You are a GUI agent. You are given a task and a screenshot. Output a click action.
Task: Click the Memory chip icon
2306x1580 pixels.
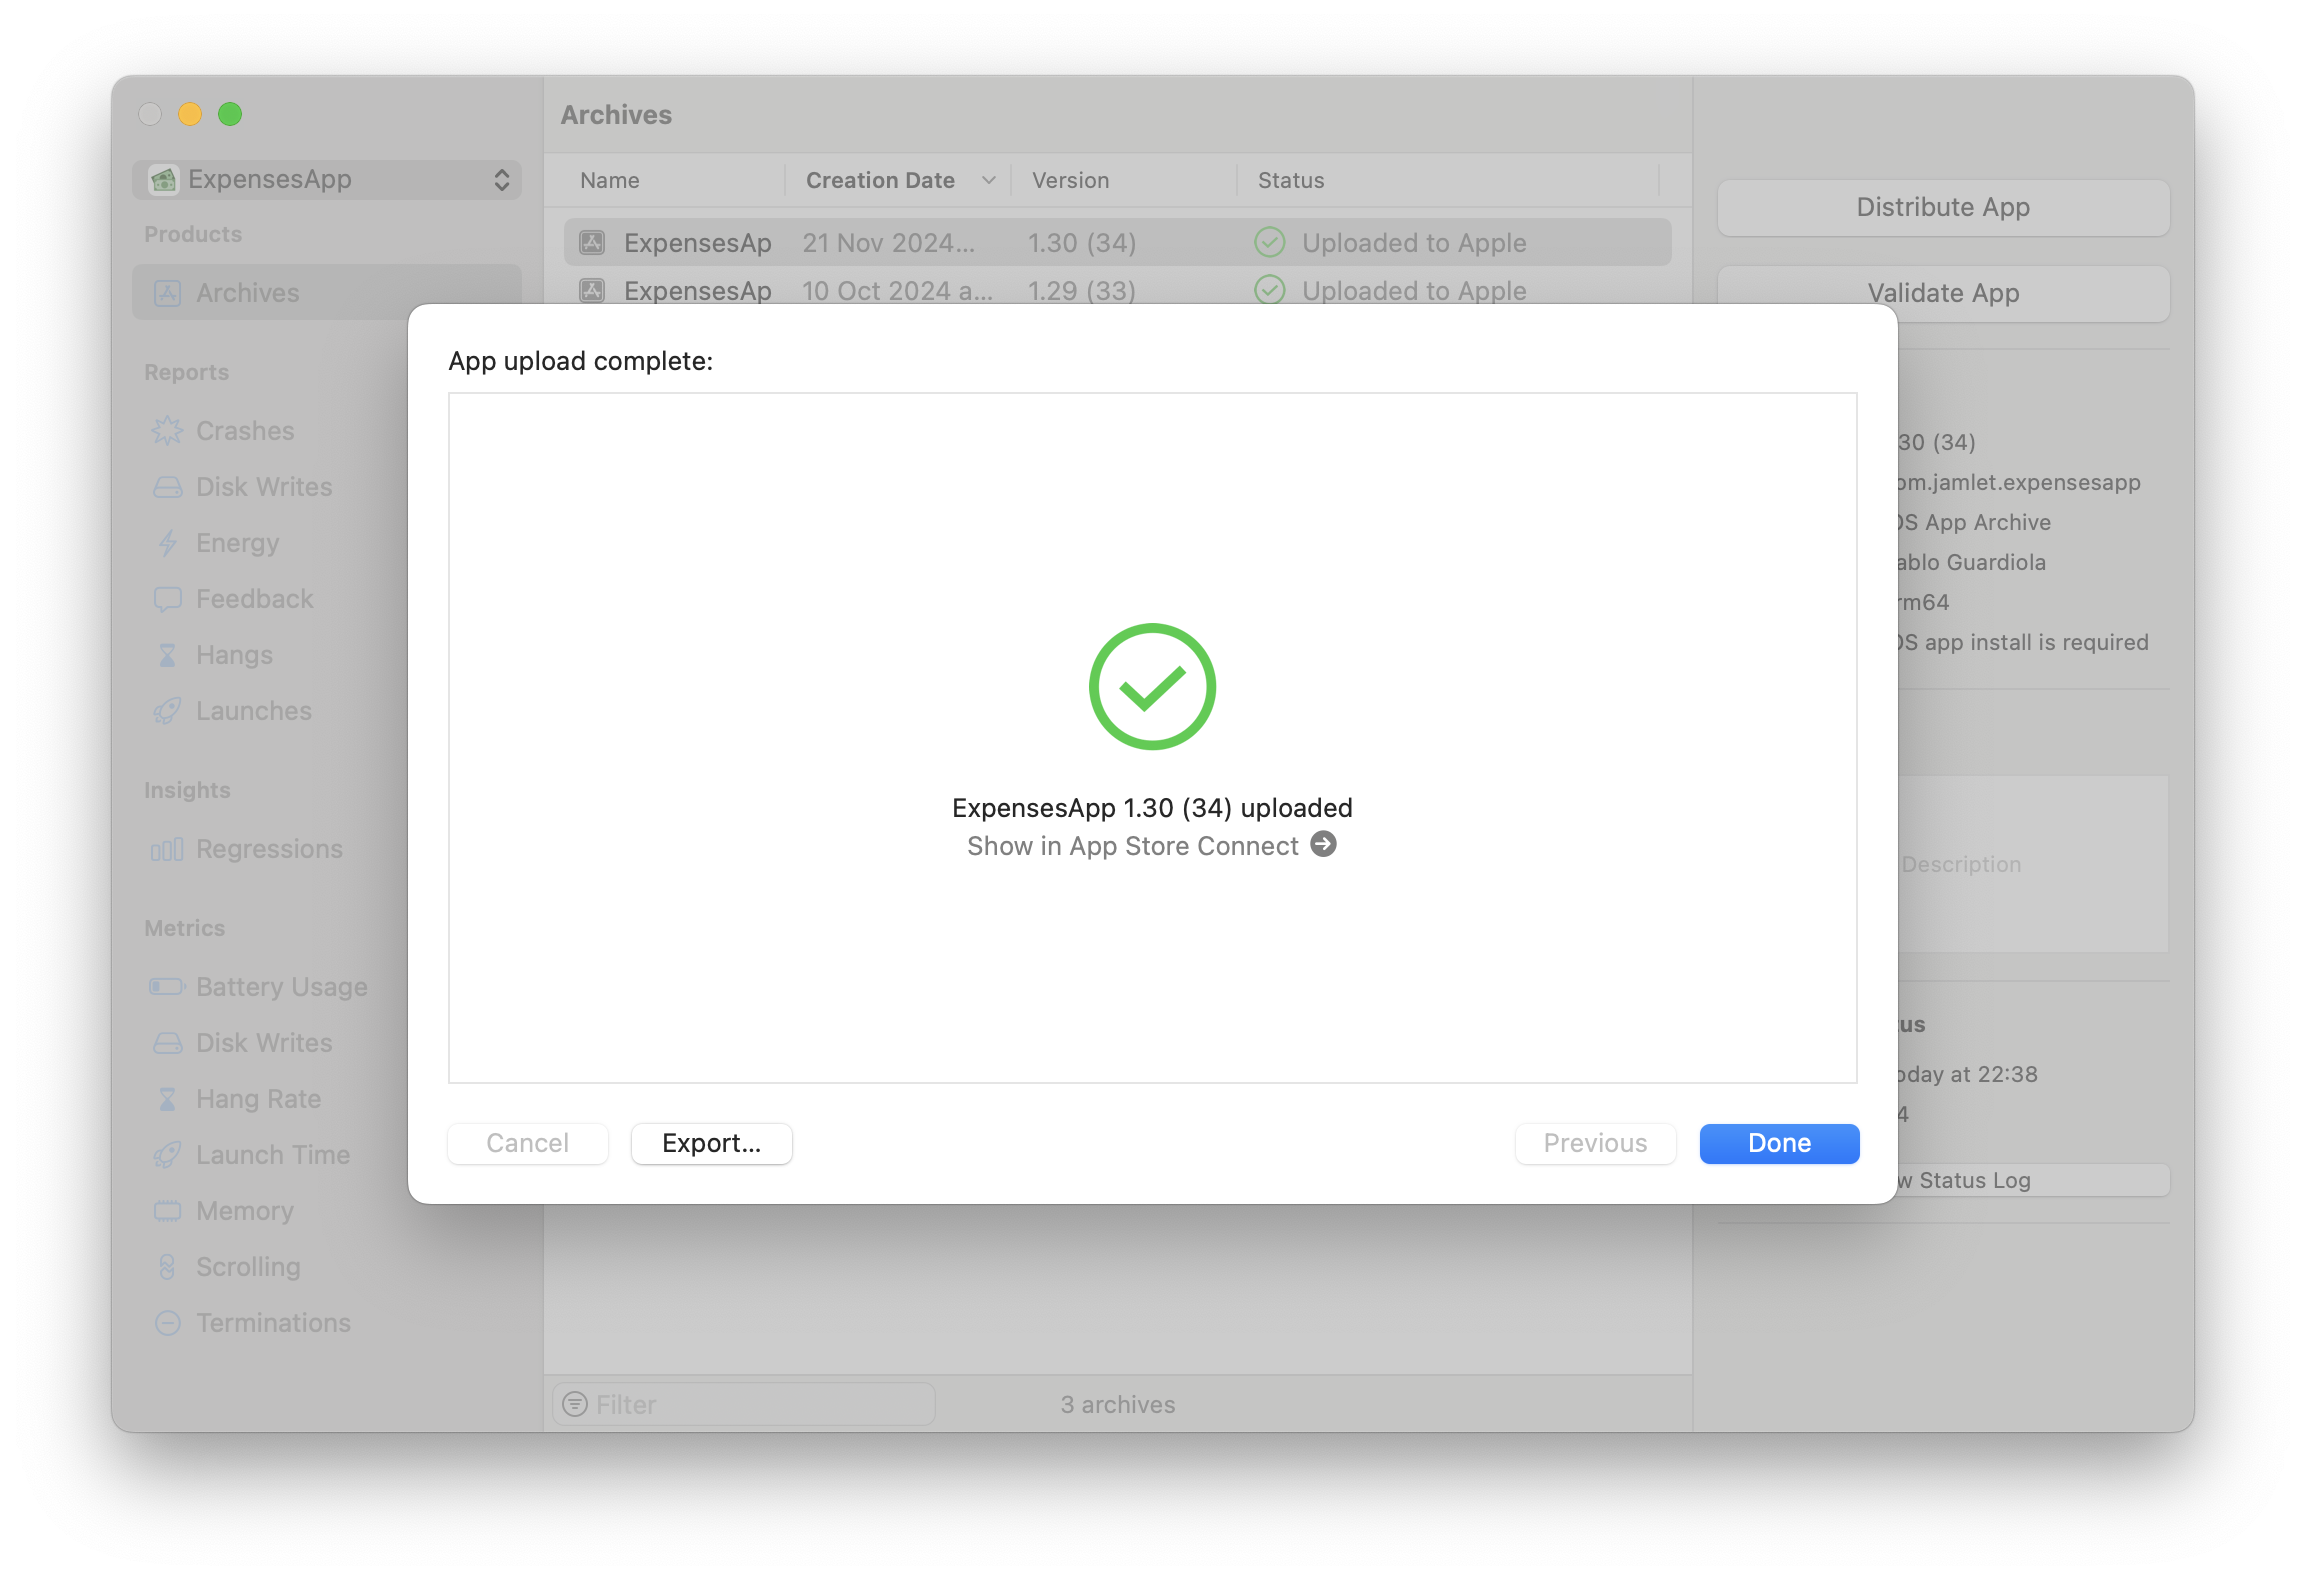[x=167, y=1211]
